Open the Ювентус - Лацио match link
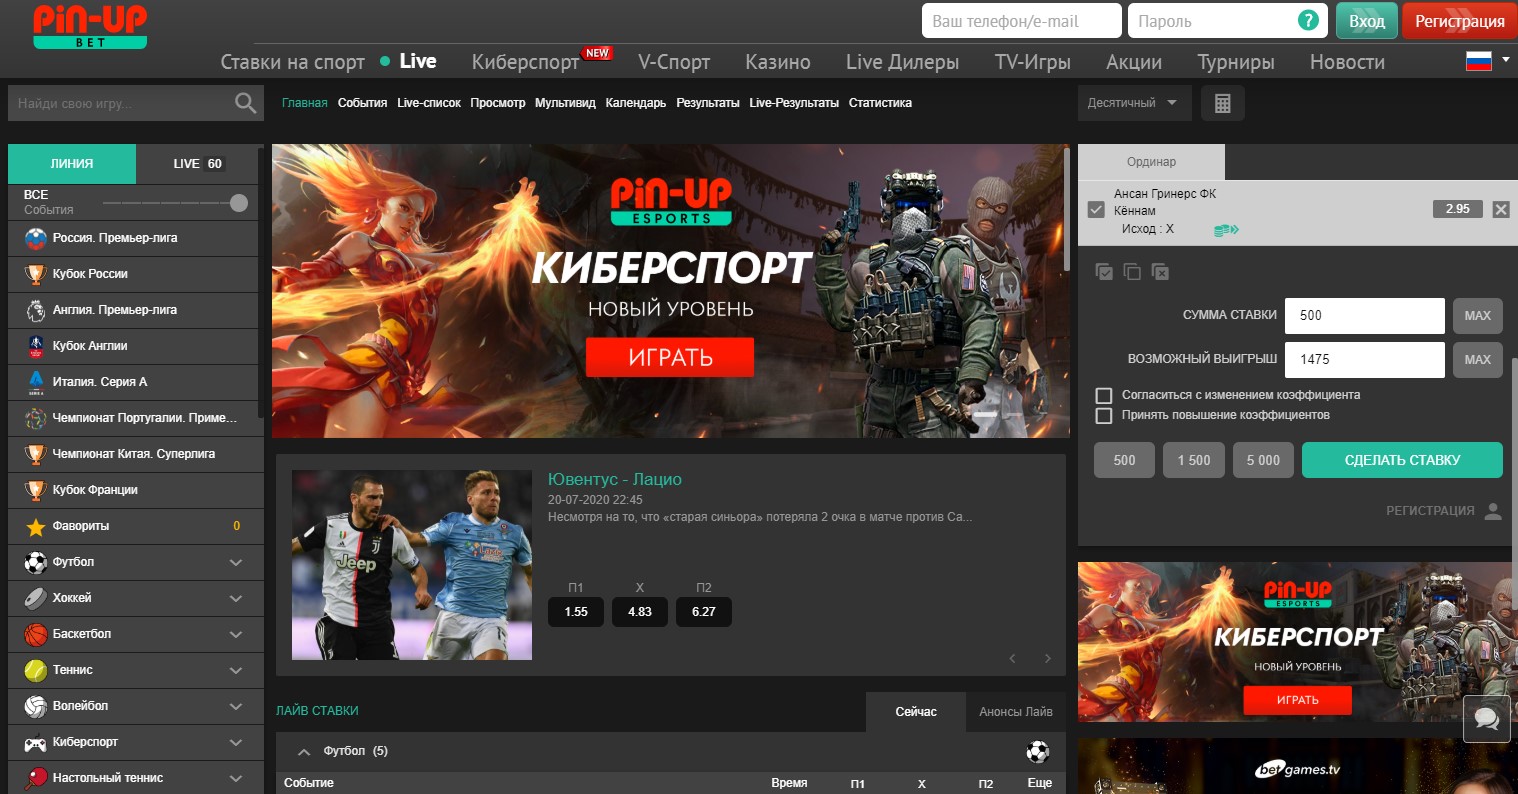 tap(615, 479)
